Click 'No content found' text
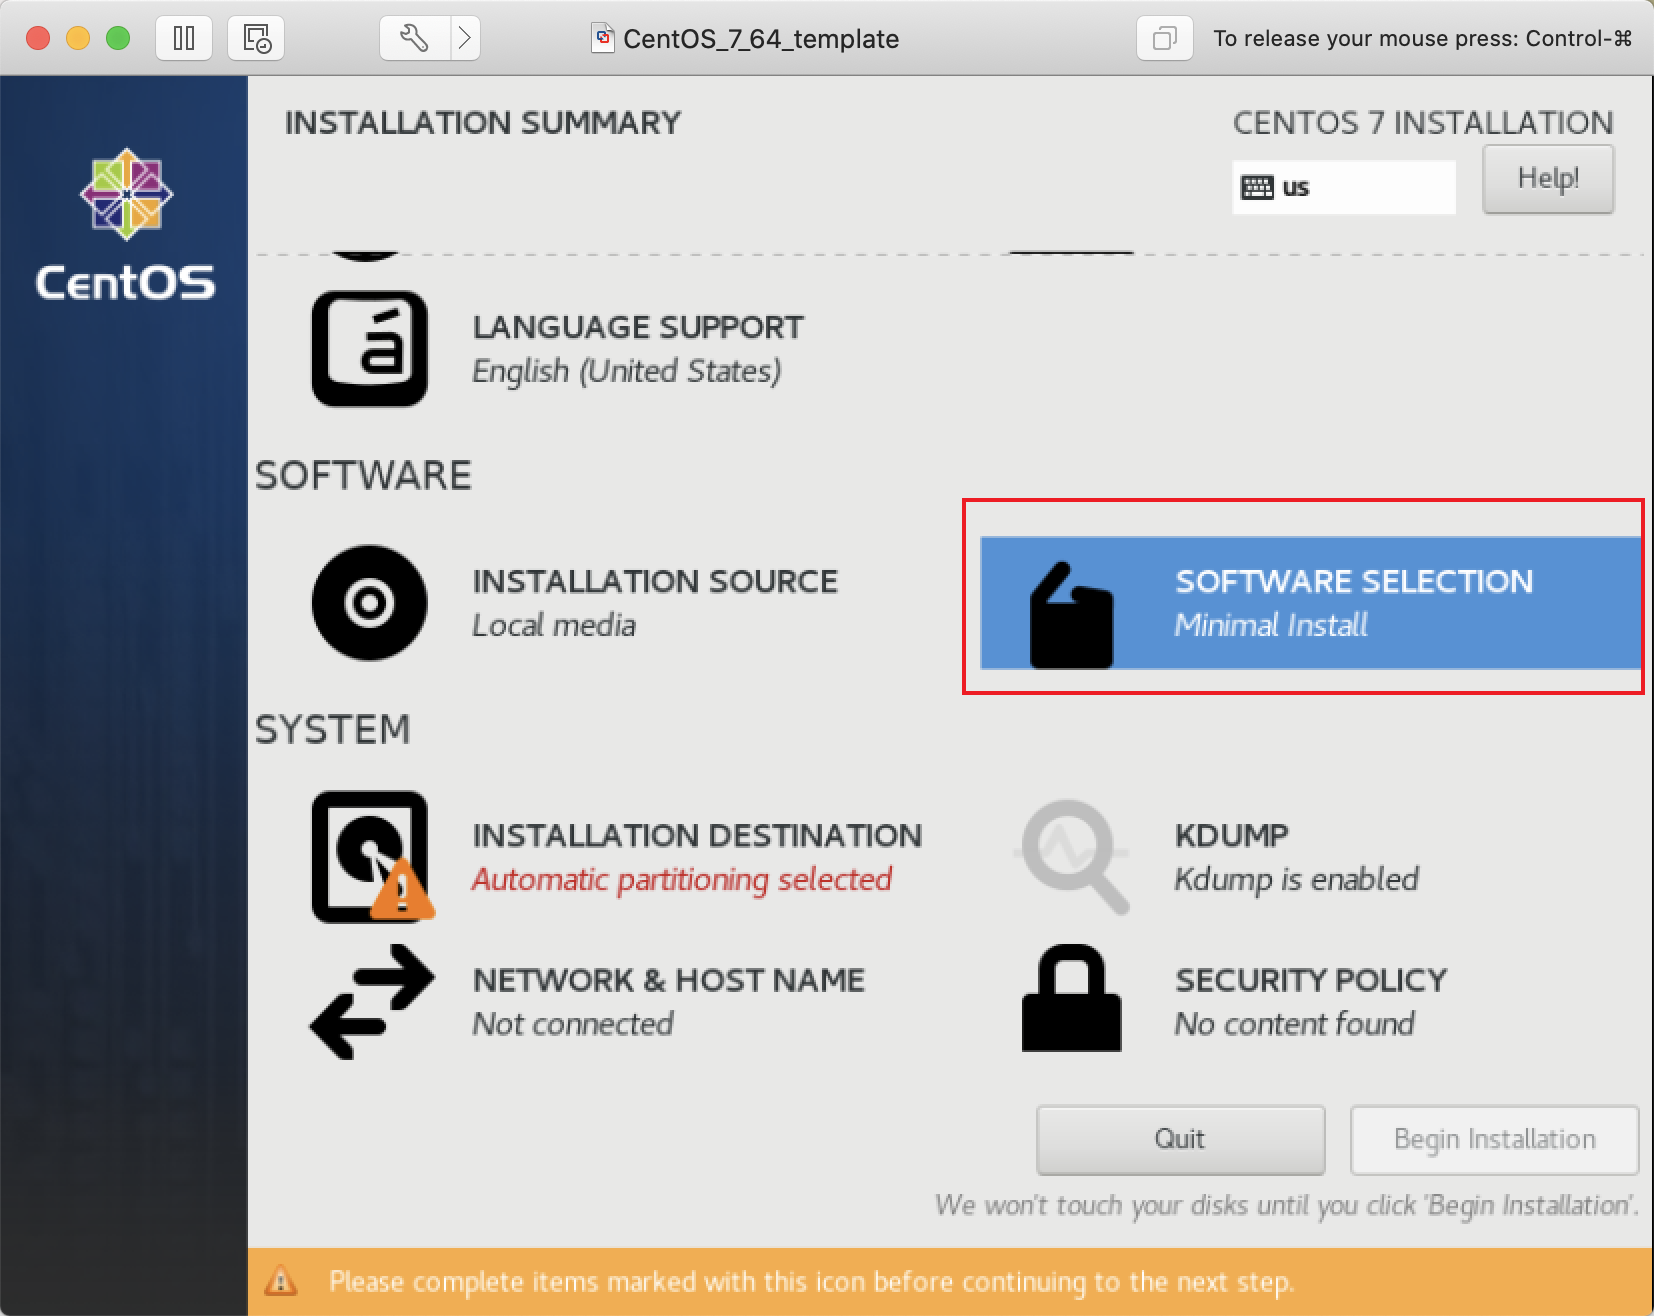Screen dimensions: 1654x1316 coord(1295,1024)
